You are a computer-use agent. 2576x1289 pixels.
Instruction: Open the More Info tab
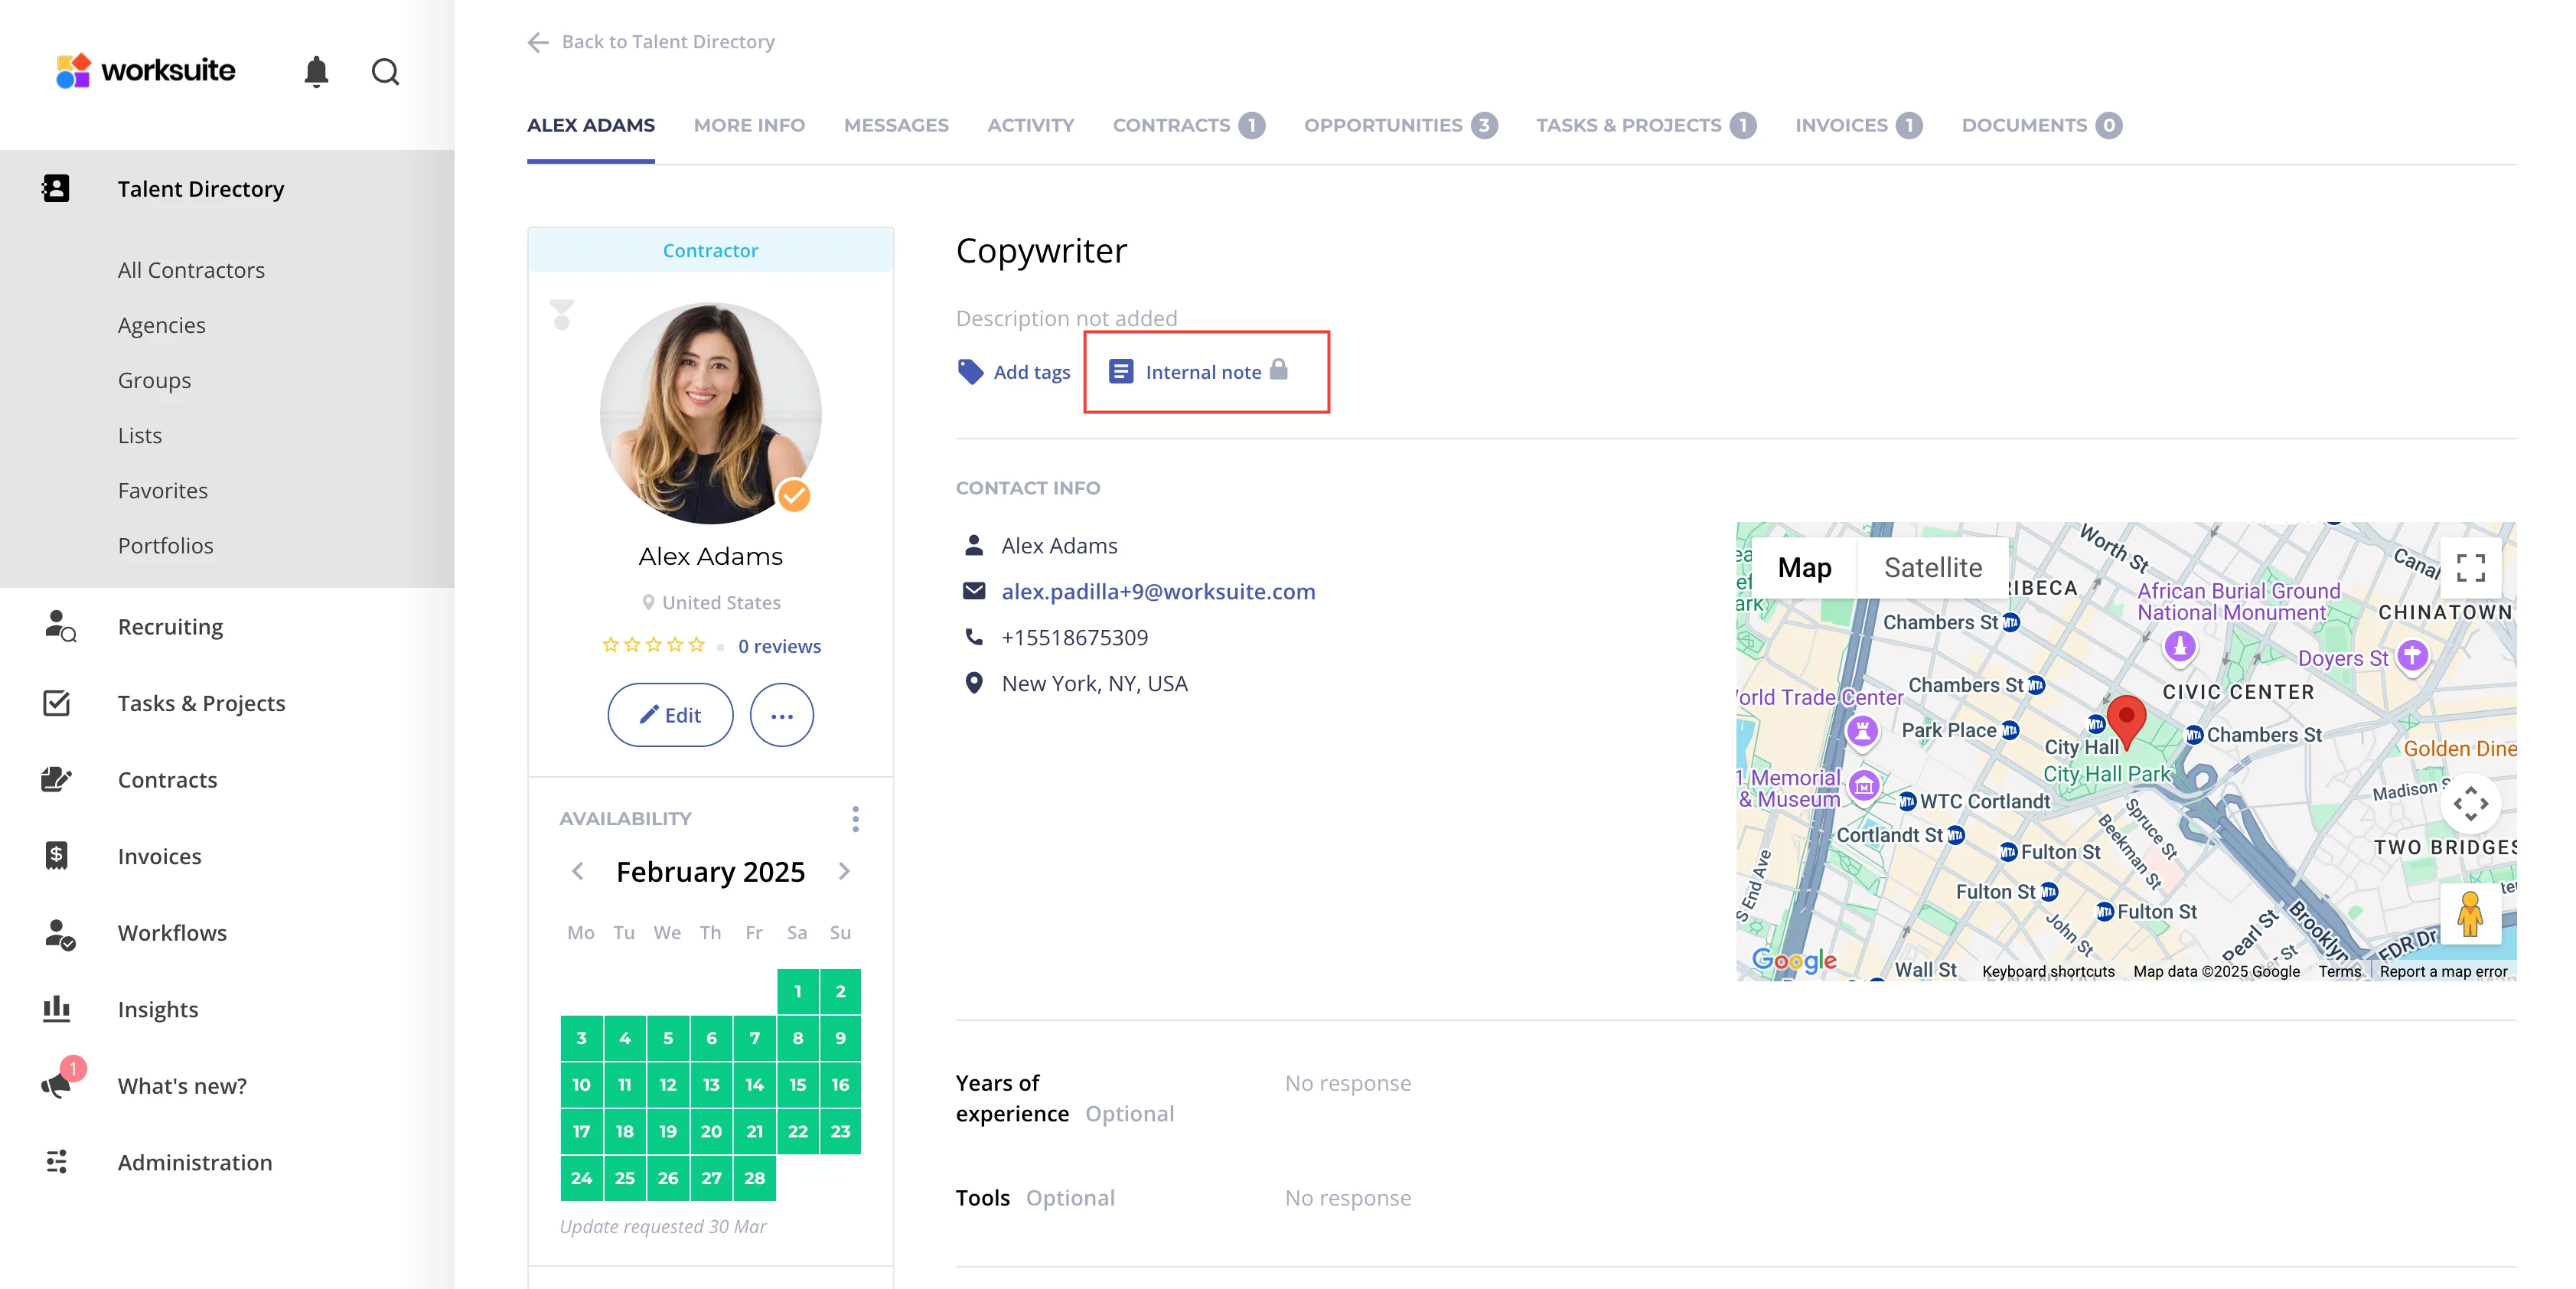click(749, 125)
